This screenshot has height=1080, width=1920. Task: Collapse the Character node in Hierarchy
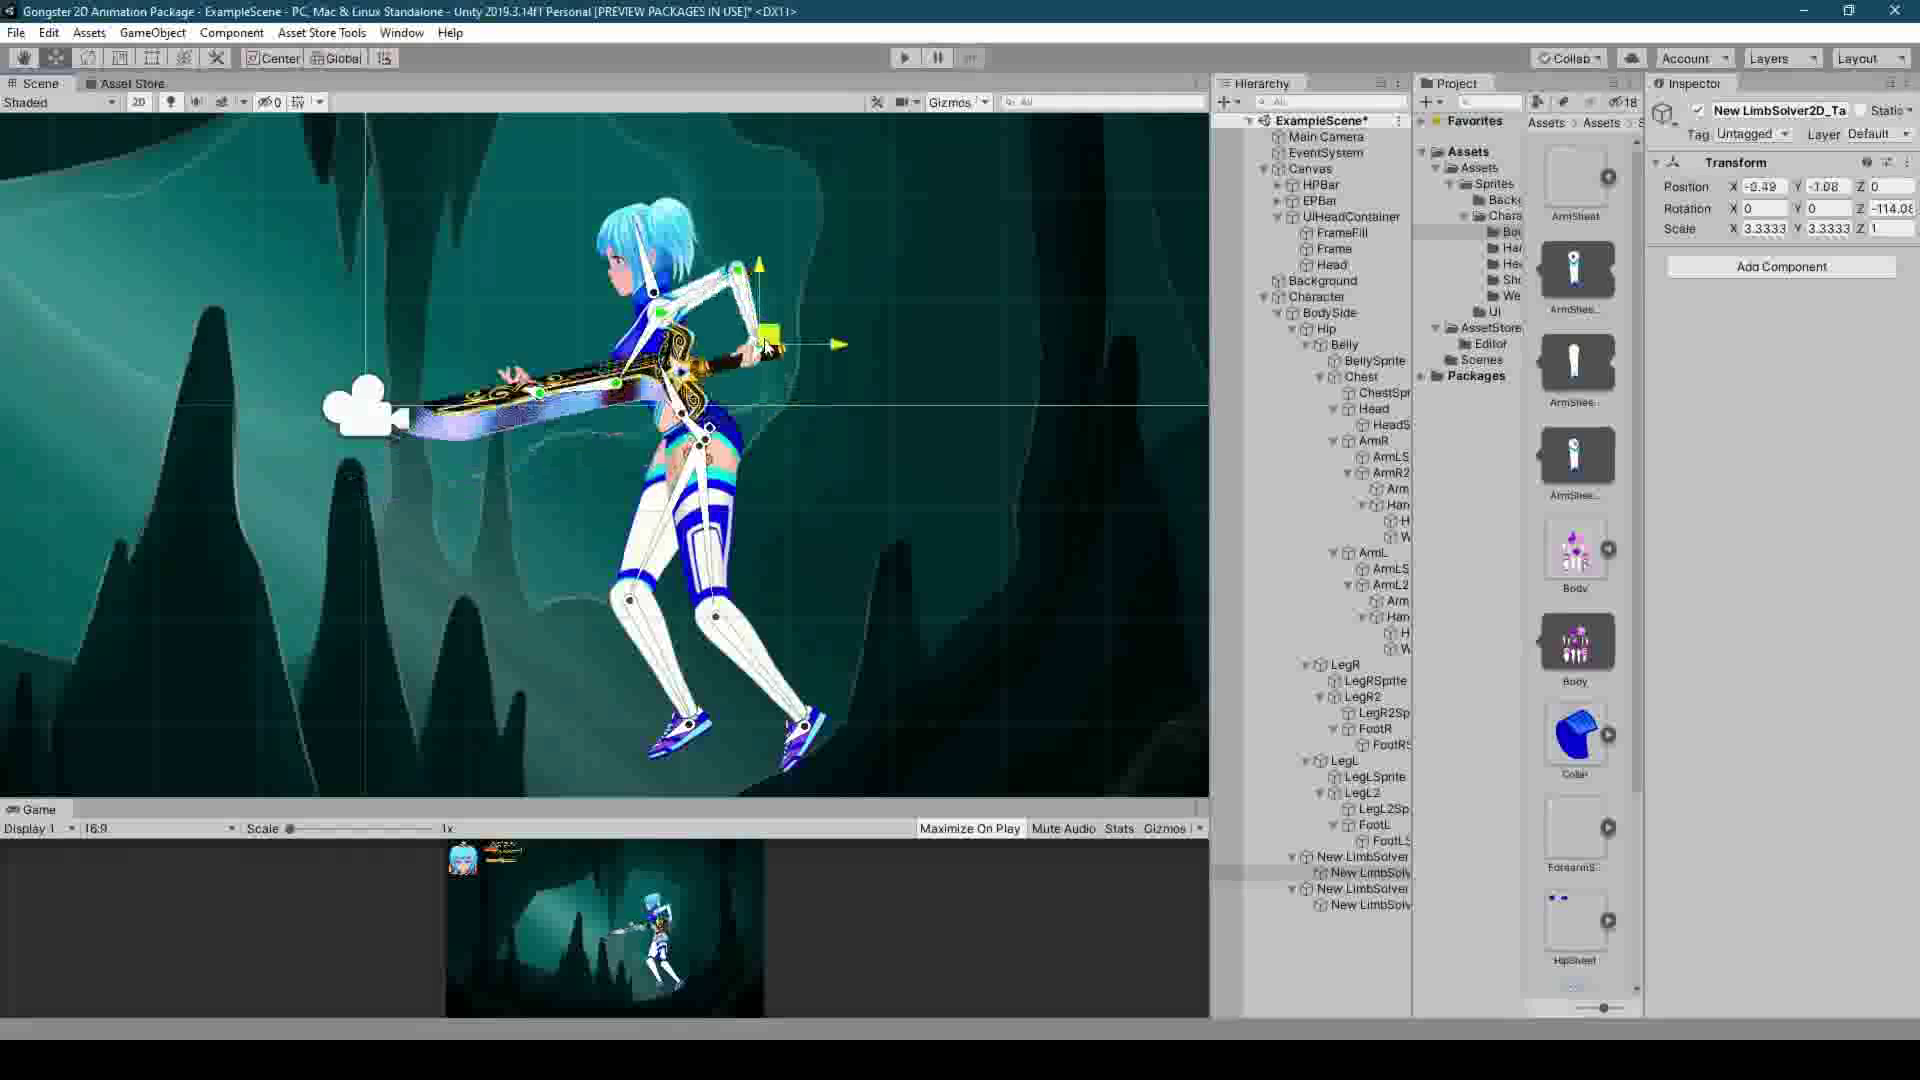pos(1264,298)
